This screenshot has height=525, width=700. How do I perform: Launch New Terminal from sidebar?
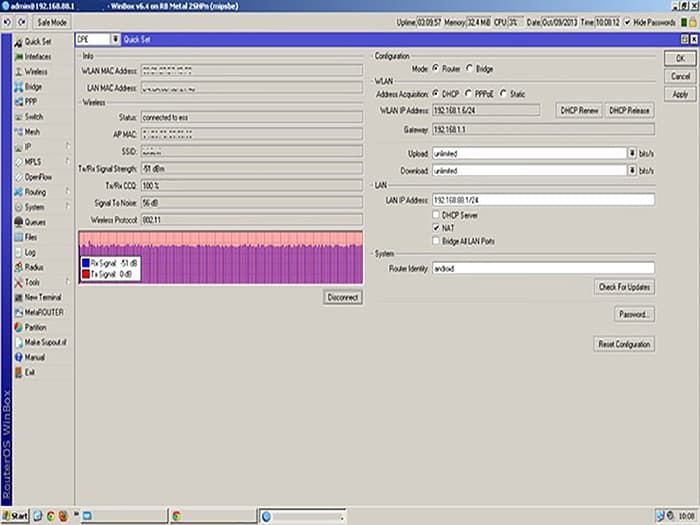point(17,297)
